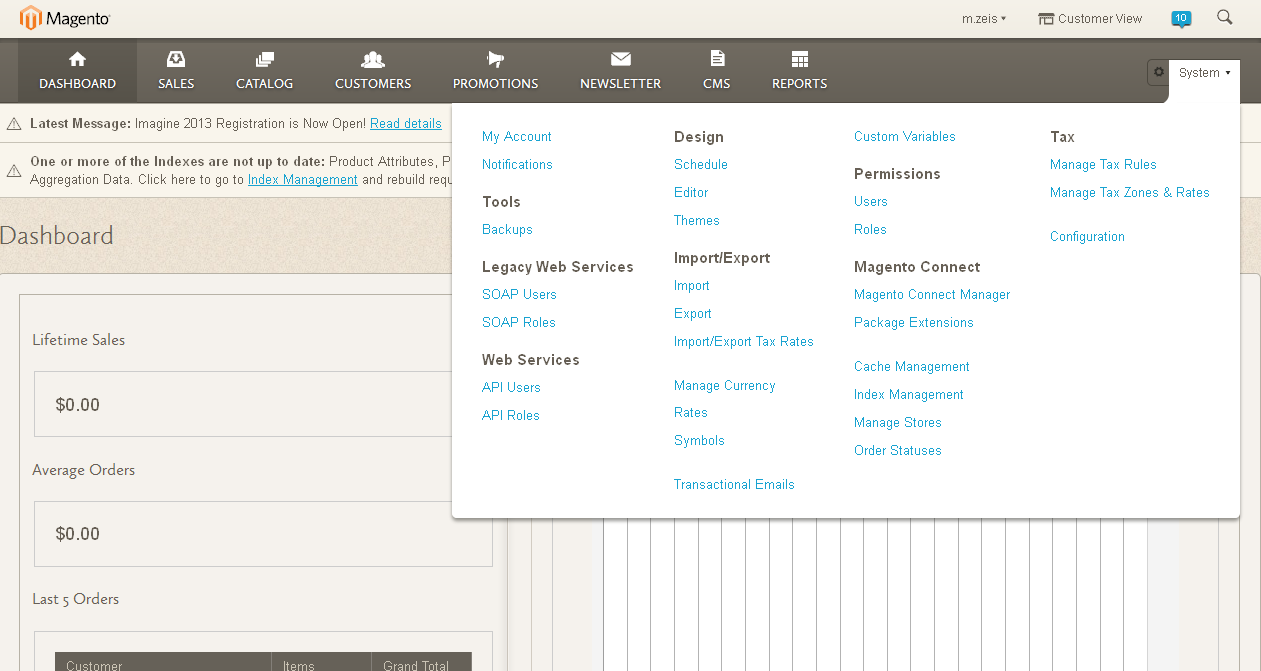Screen dimensions: 1261x671
Task: Expand the m.zeis user dropdown
Action: click(x=984, y=19)
